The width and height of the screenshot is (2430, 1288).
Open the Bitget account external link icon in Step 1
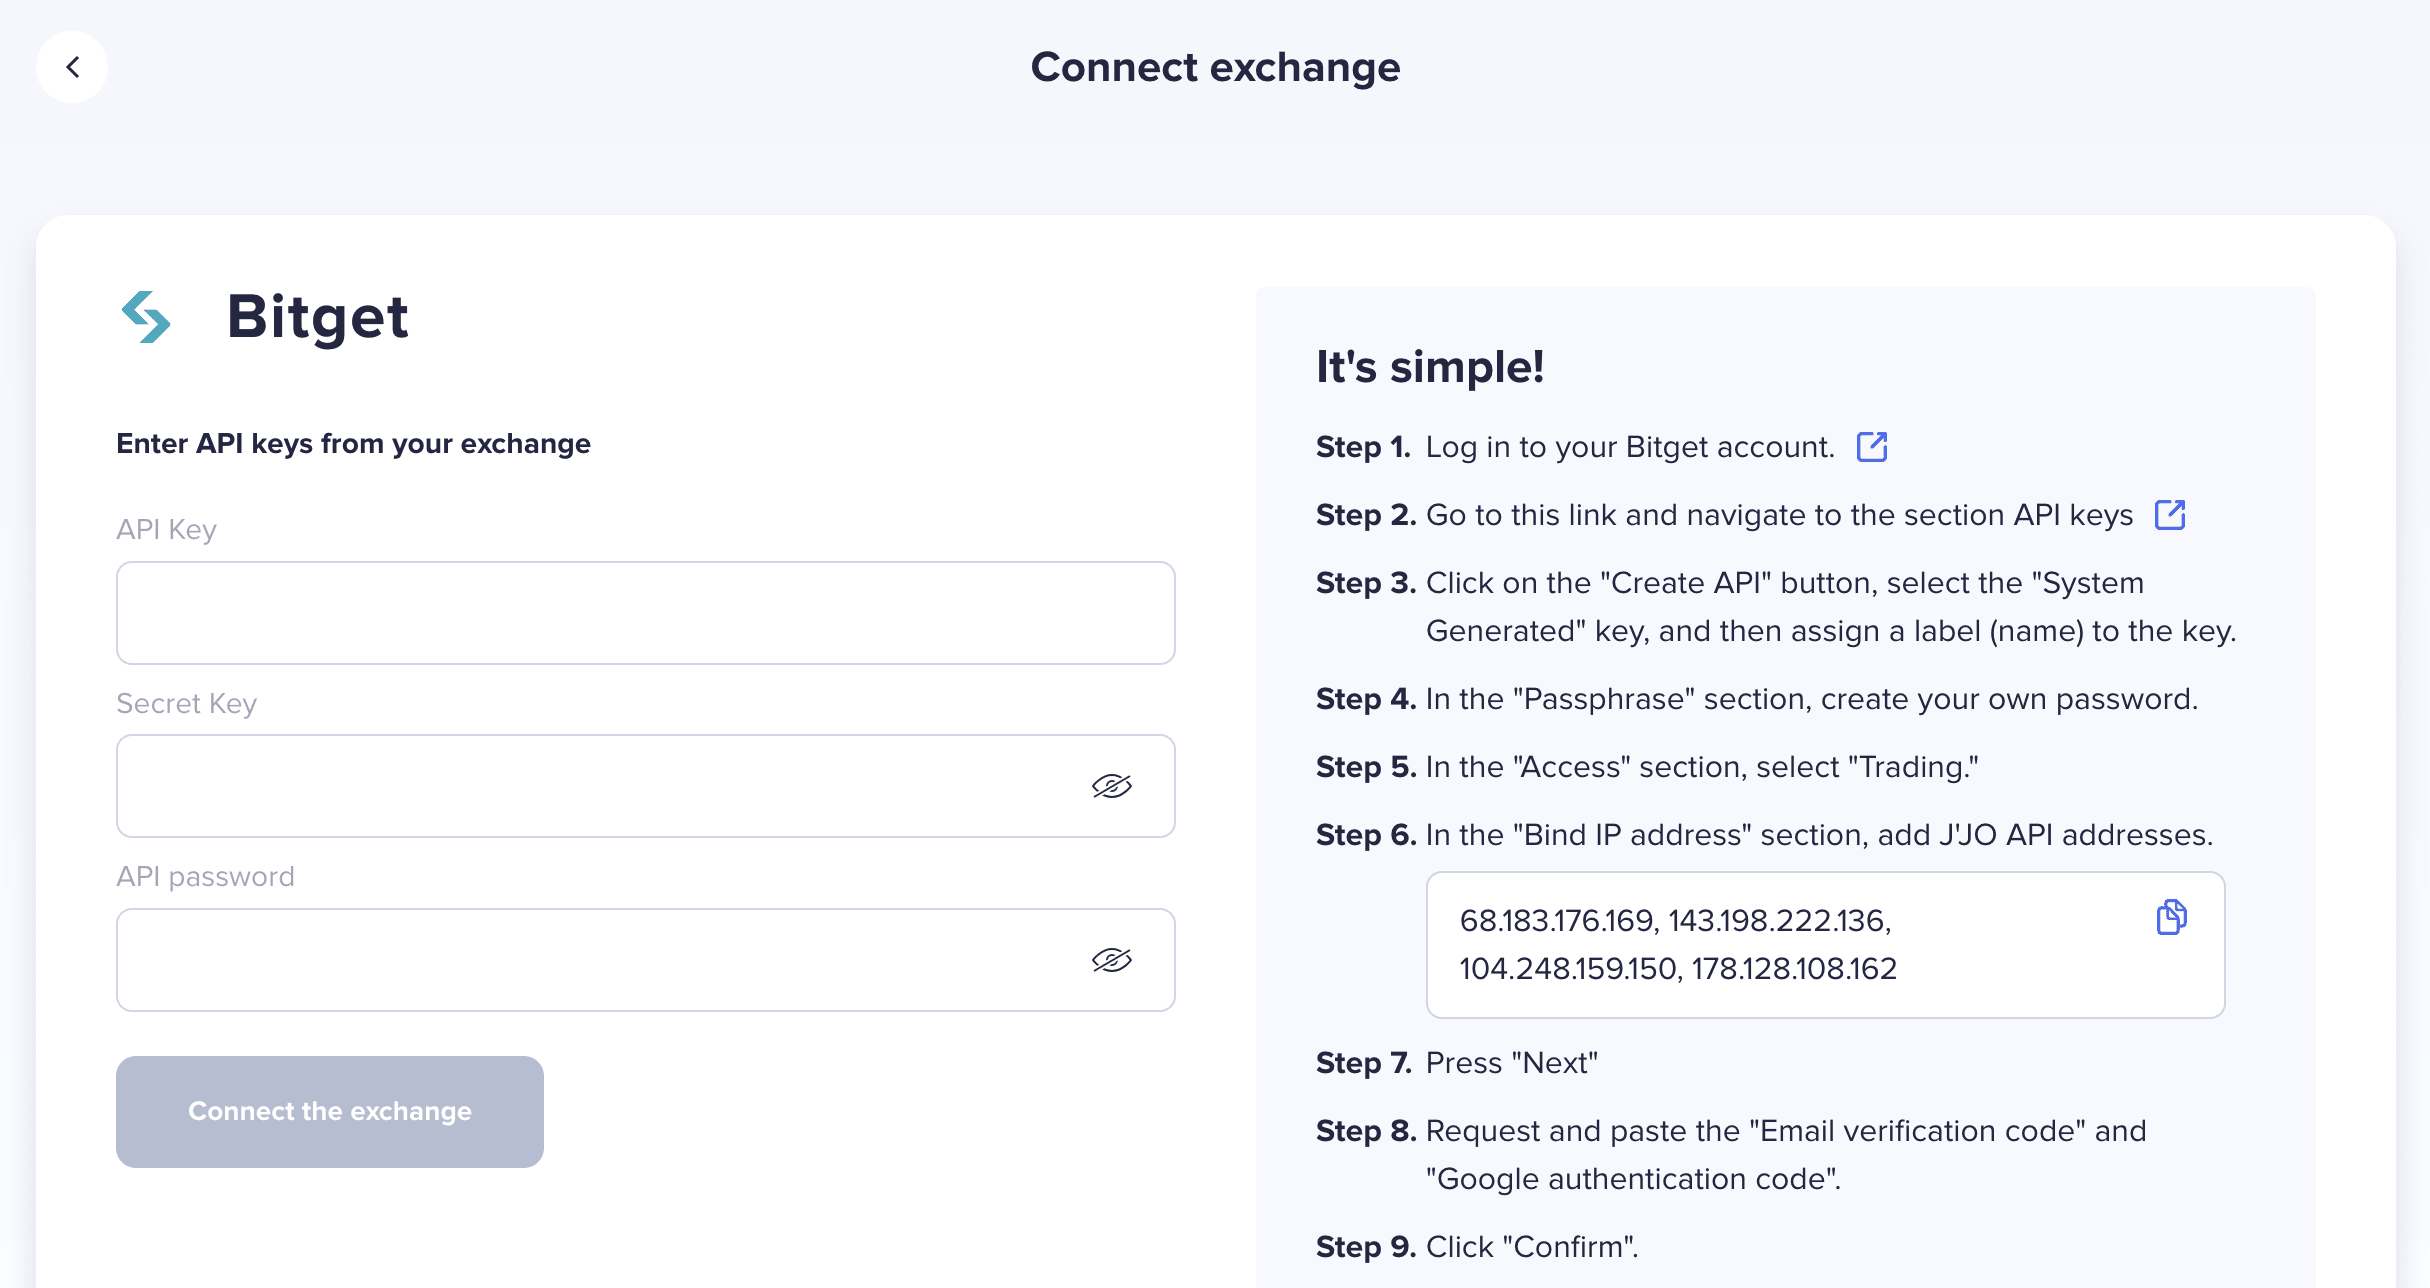click(1872, 447)
